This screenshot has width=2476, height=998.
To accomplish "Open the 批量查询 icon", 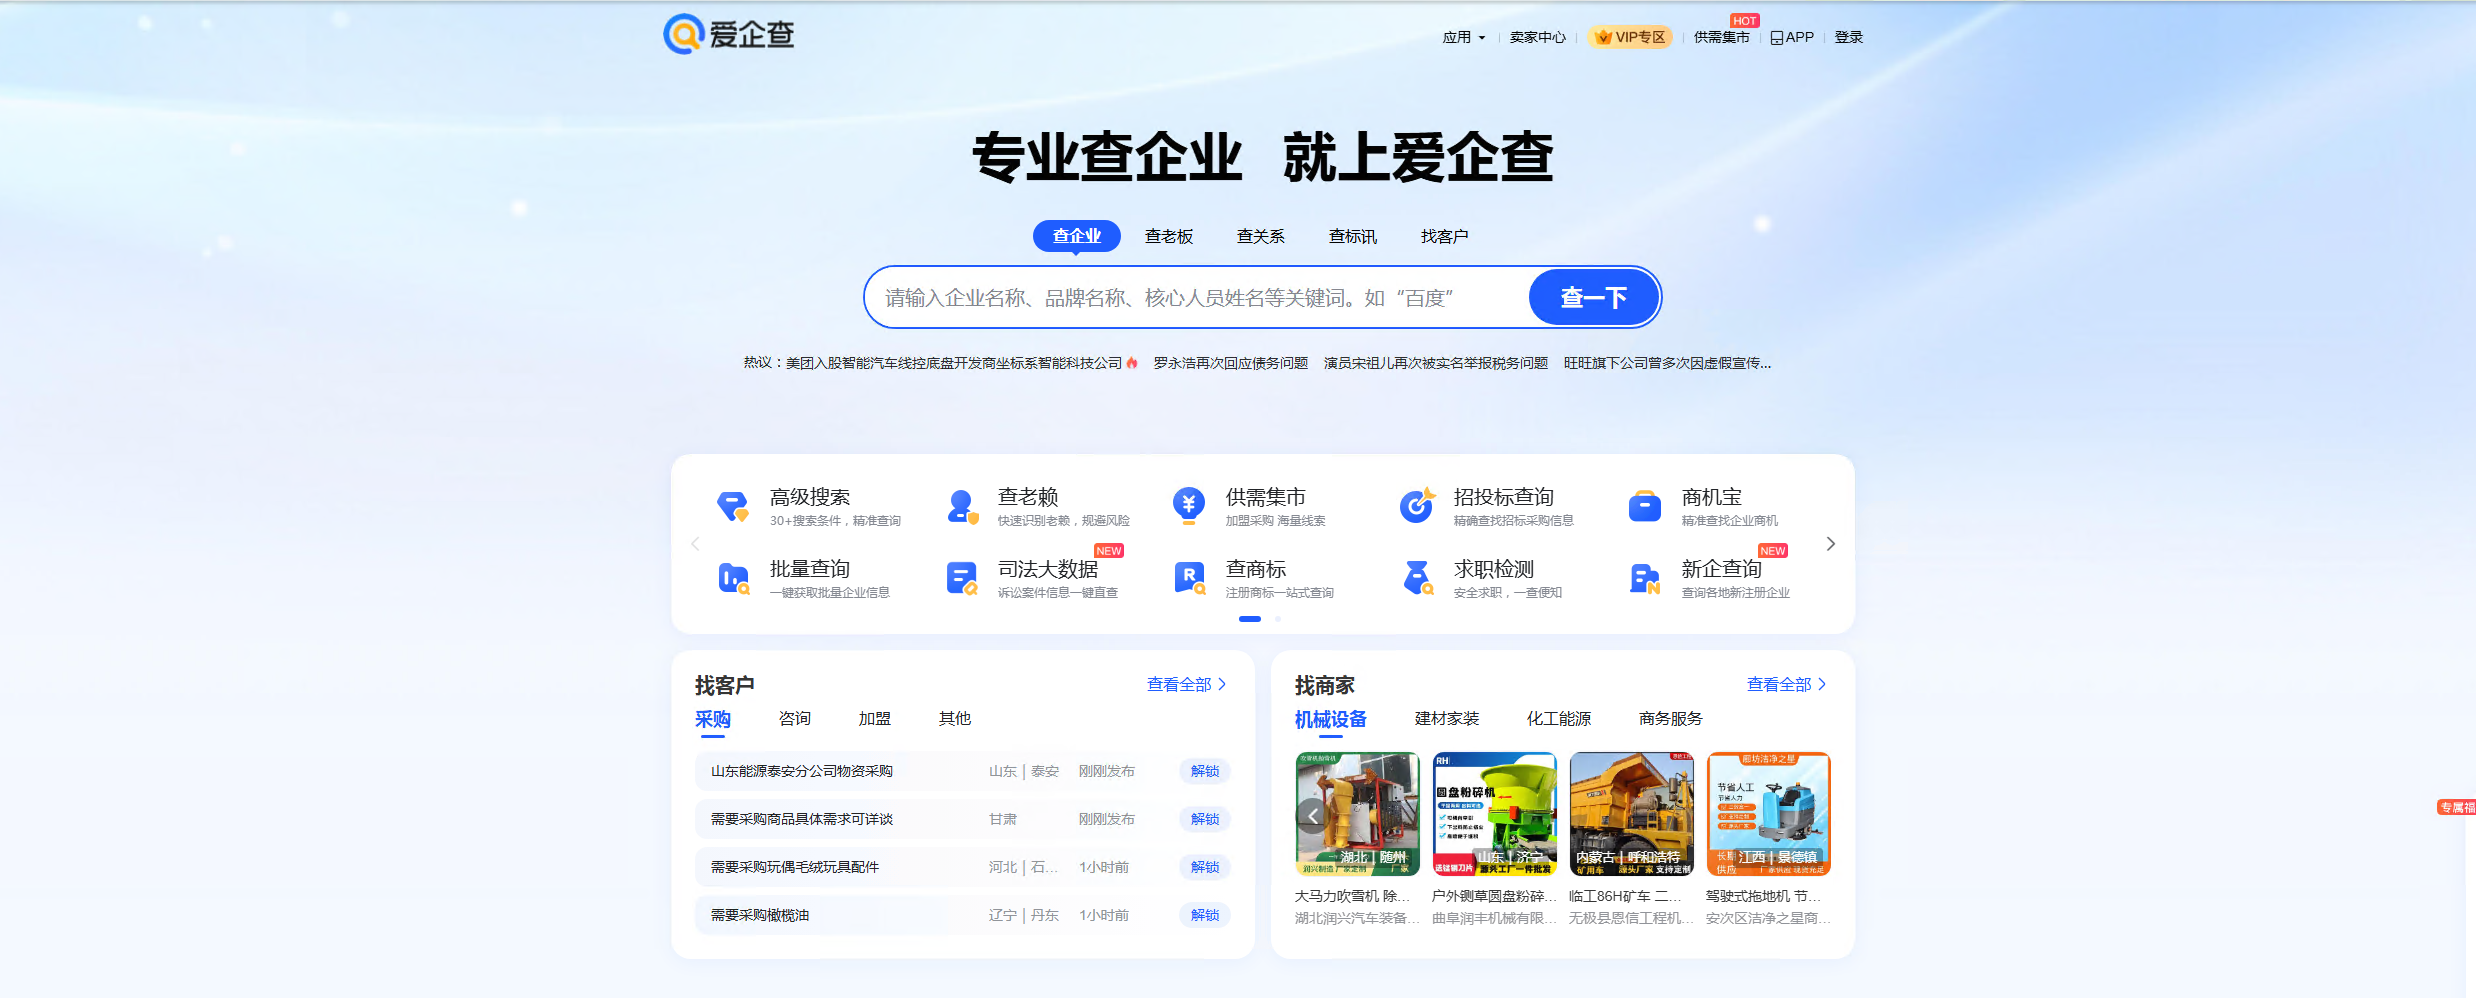I will click(x=733, y=578).
